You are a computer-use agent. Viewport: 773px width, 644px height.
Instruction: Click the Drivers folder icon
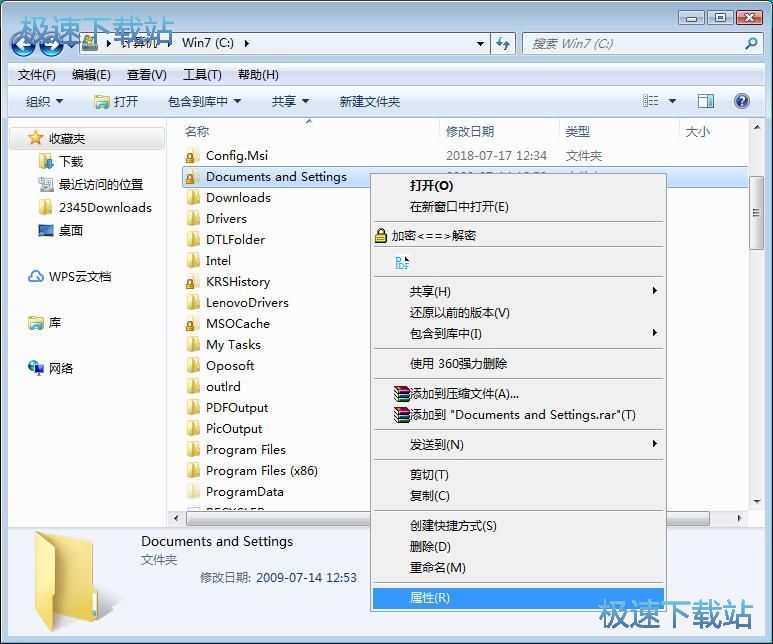(193, 218)
